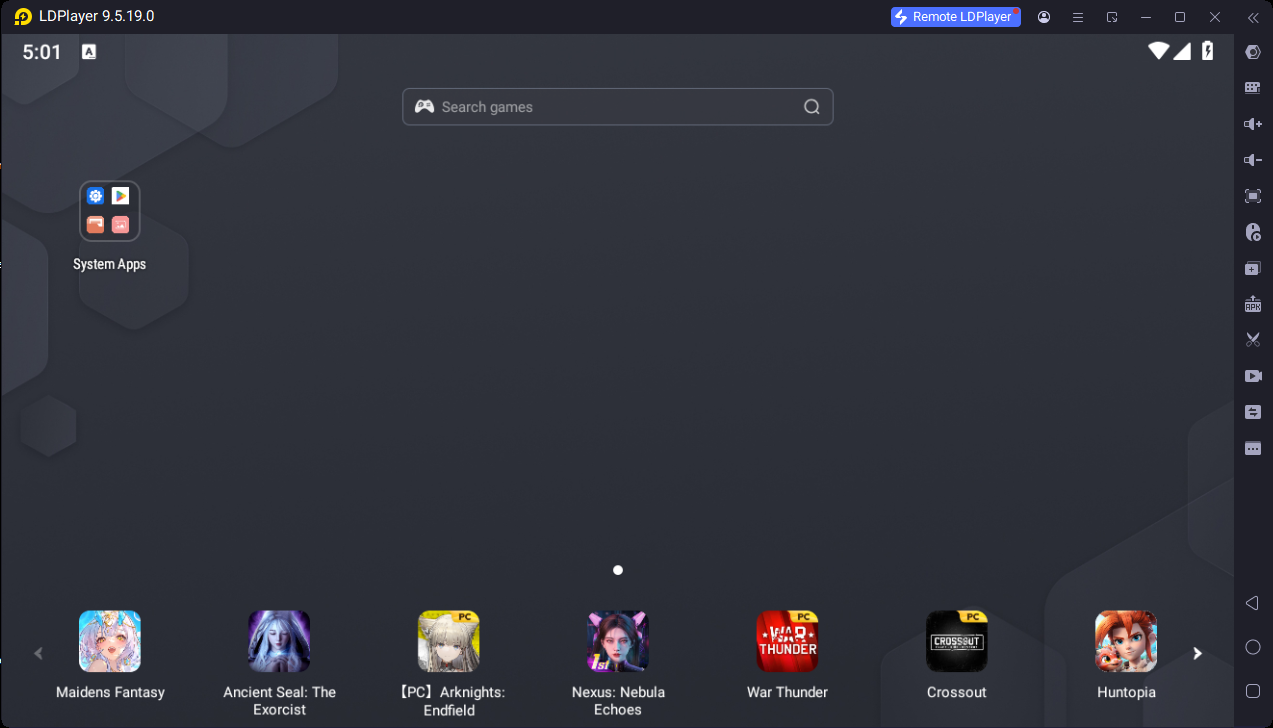Click the Search games input field
The height and width of the screenshot is (728, 1273).
point(617,107)
